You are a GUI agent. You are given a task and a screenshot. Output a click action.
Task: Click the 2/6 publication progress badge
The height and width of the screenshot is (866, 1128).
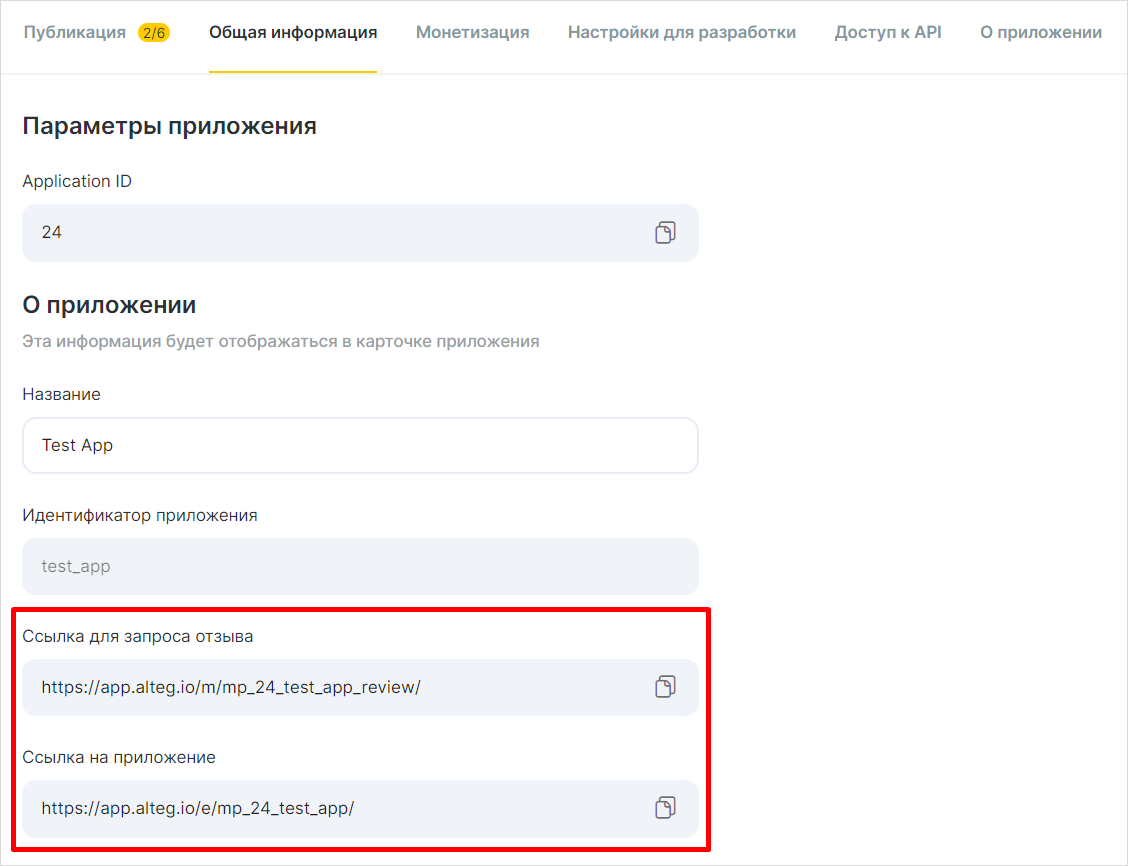[x=153, y=33]
